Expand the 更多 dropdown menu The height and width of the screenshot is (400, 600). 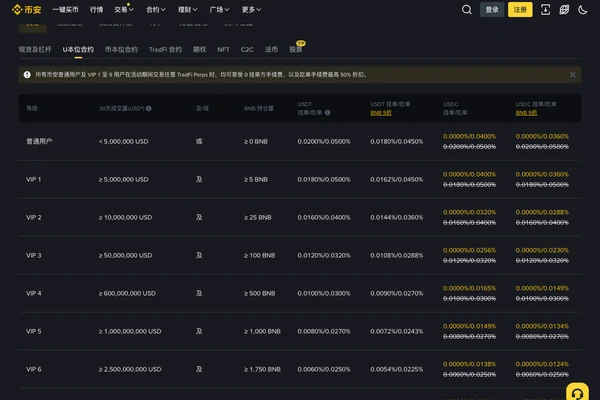pos(251,10)
